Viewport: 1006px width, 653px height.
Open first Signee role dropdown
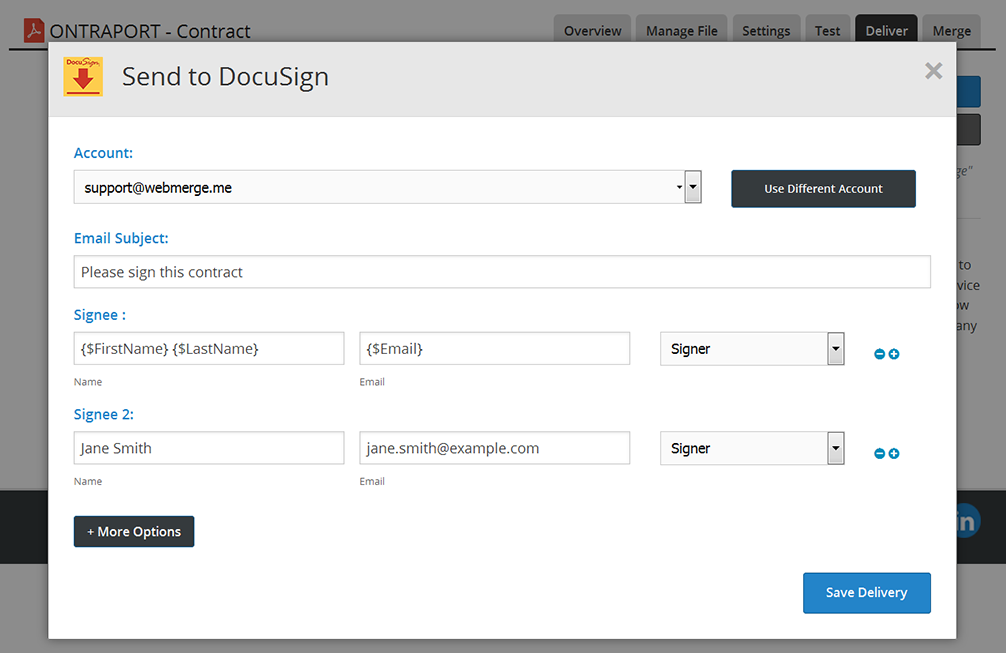(751, 349)
